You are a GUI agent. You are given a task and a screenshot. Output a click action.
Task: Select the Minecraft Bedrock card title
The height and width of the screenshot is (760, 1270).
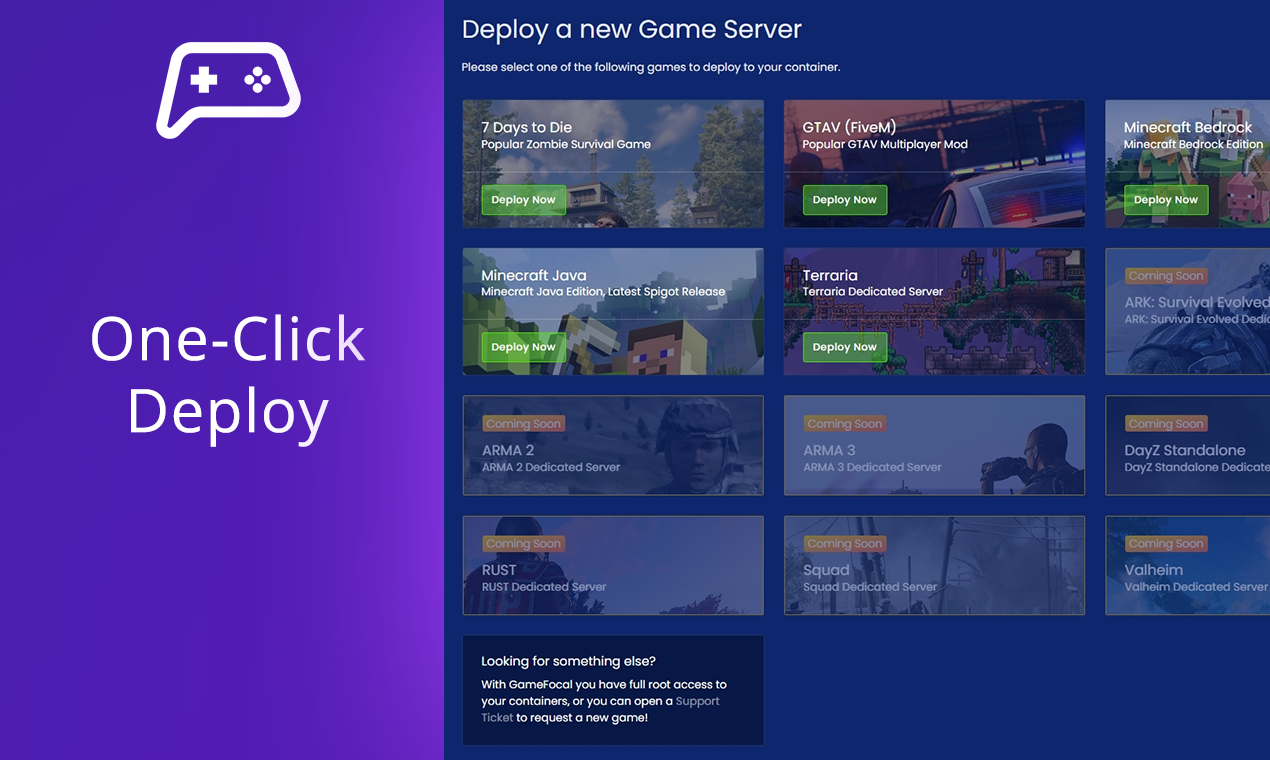(1188, 127)
